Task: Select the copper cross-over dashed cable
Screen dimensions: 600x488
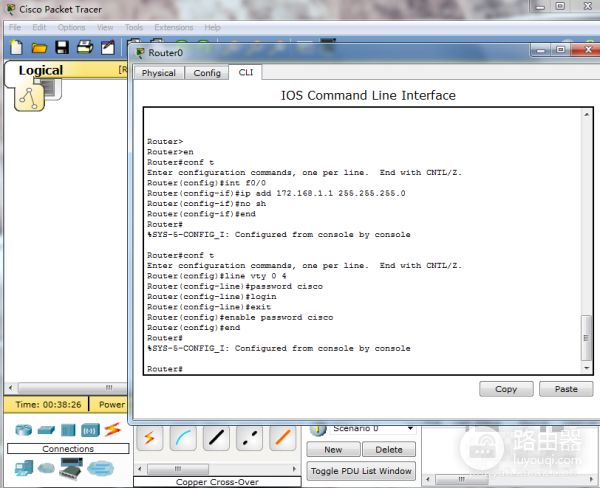Action: (250, 438)
